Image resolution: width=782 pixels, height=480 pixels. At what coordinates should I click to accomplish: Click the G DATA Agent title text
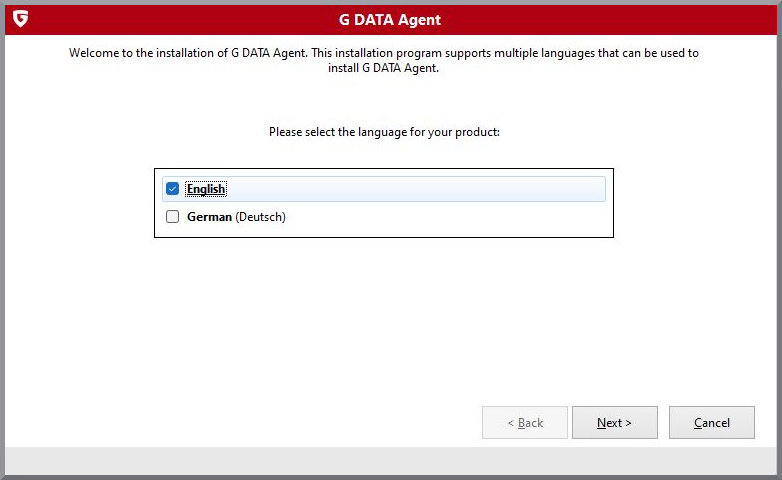(x=390, y=19)
